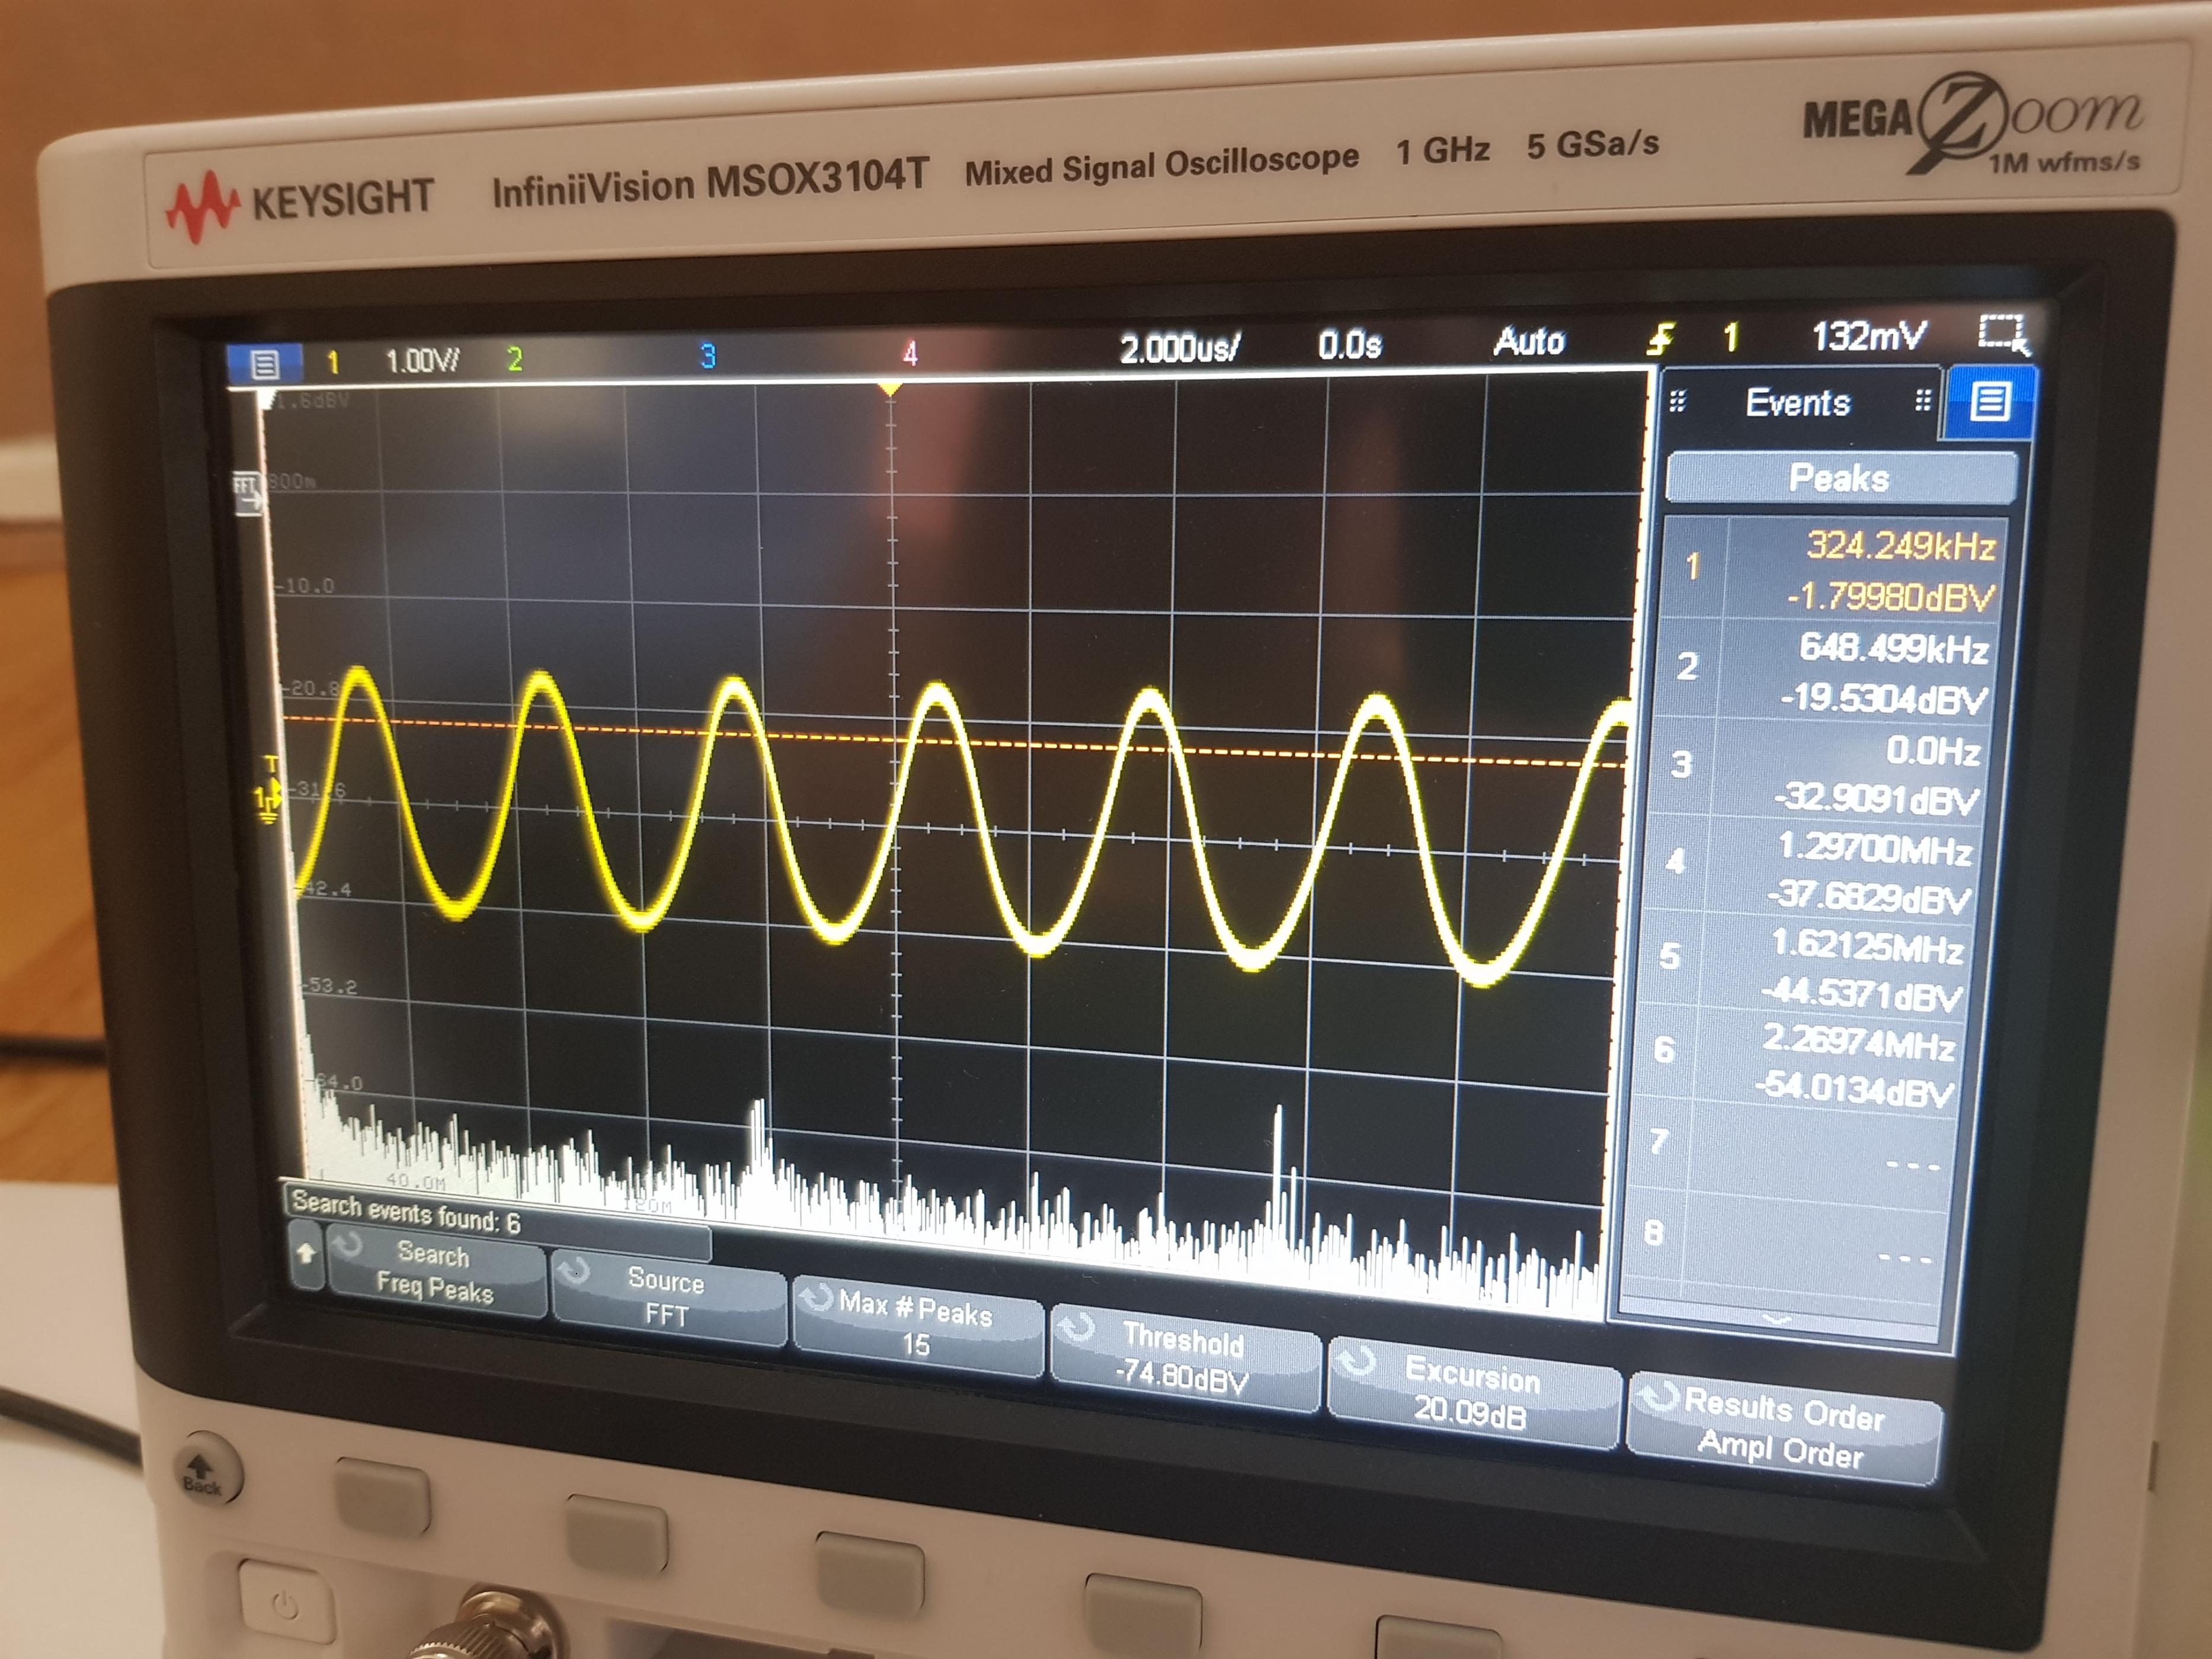Tap the rising edge trigger icon
Viewport: 2212px width, 1659px height.
pos(1661,339)
